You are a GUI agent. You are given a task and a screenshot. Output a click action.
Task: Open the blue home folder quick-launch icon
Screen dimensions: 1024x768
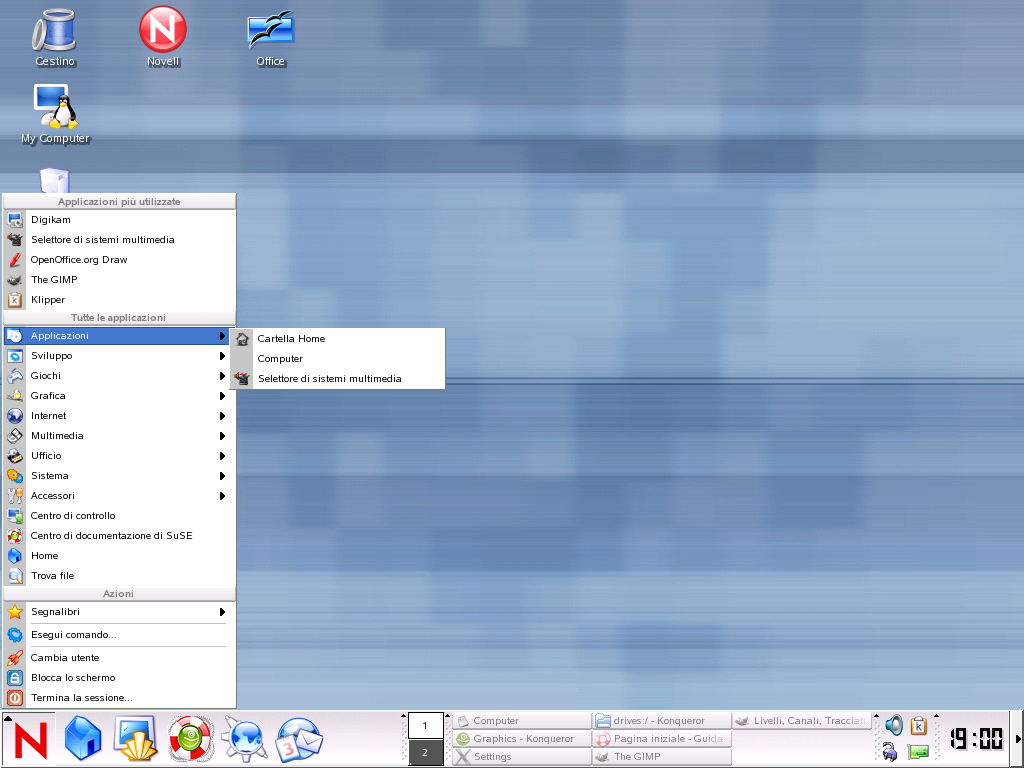tap(83, 740)
